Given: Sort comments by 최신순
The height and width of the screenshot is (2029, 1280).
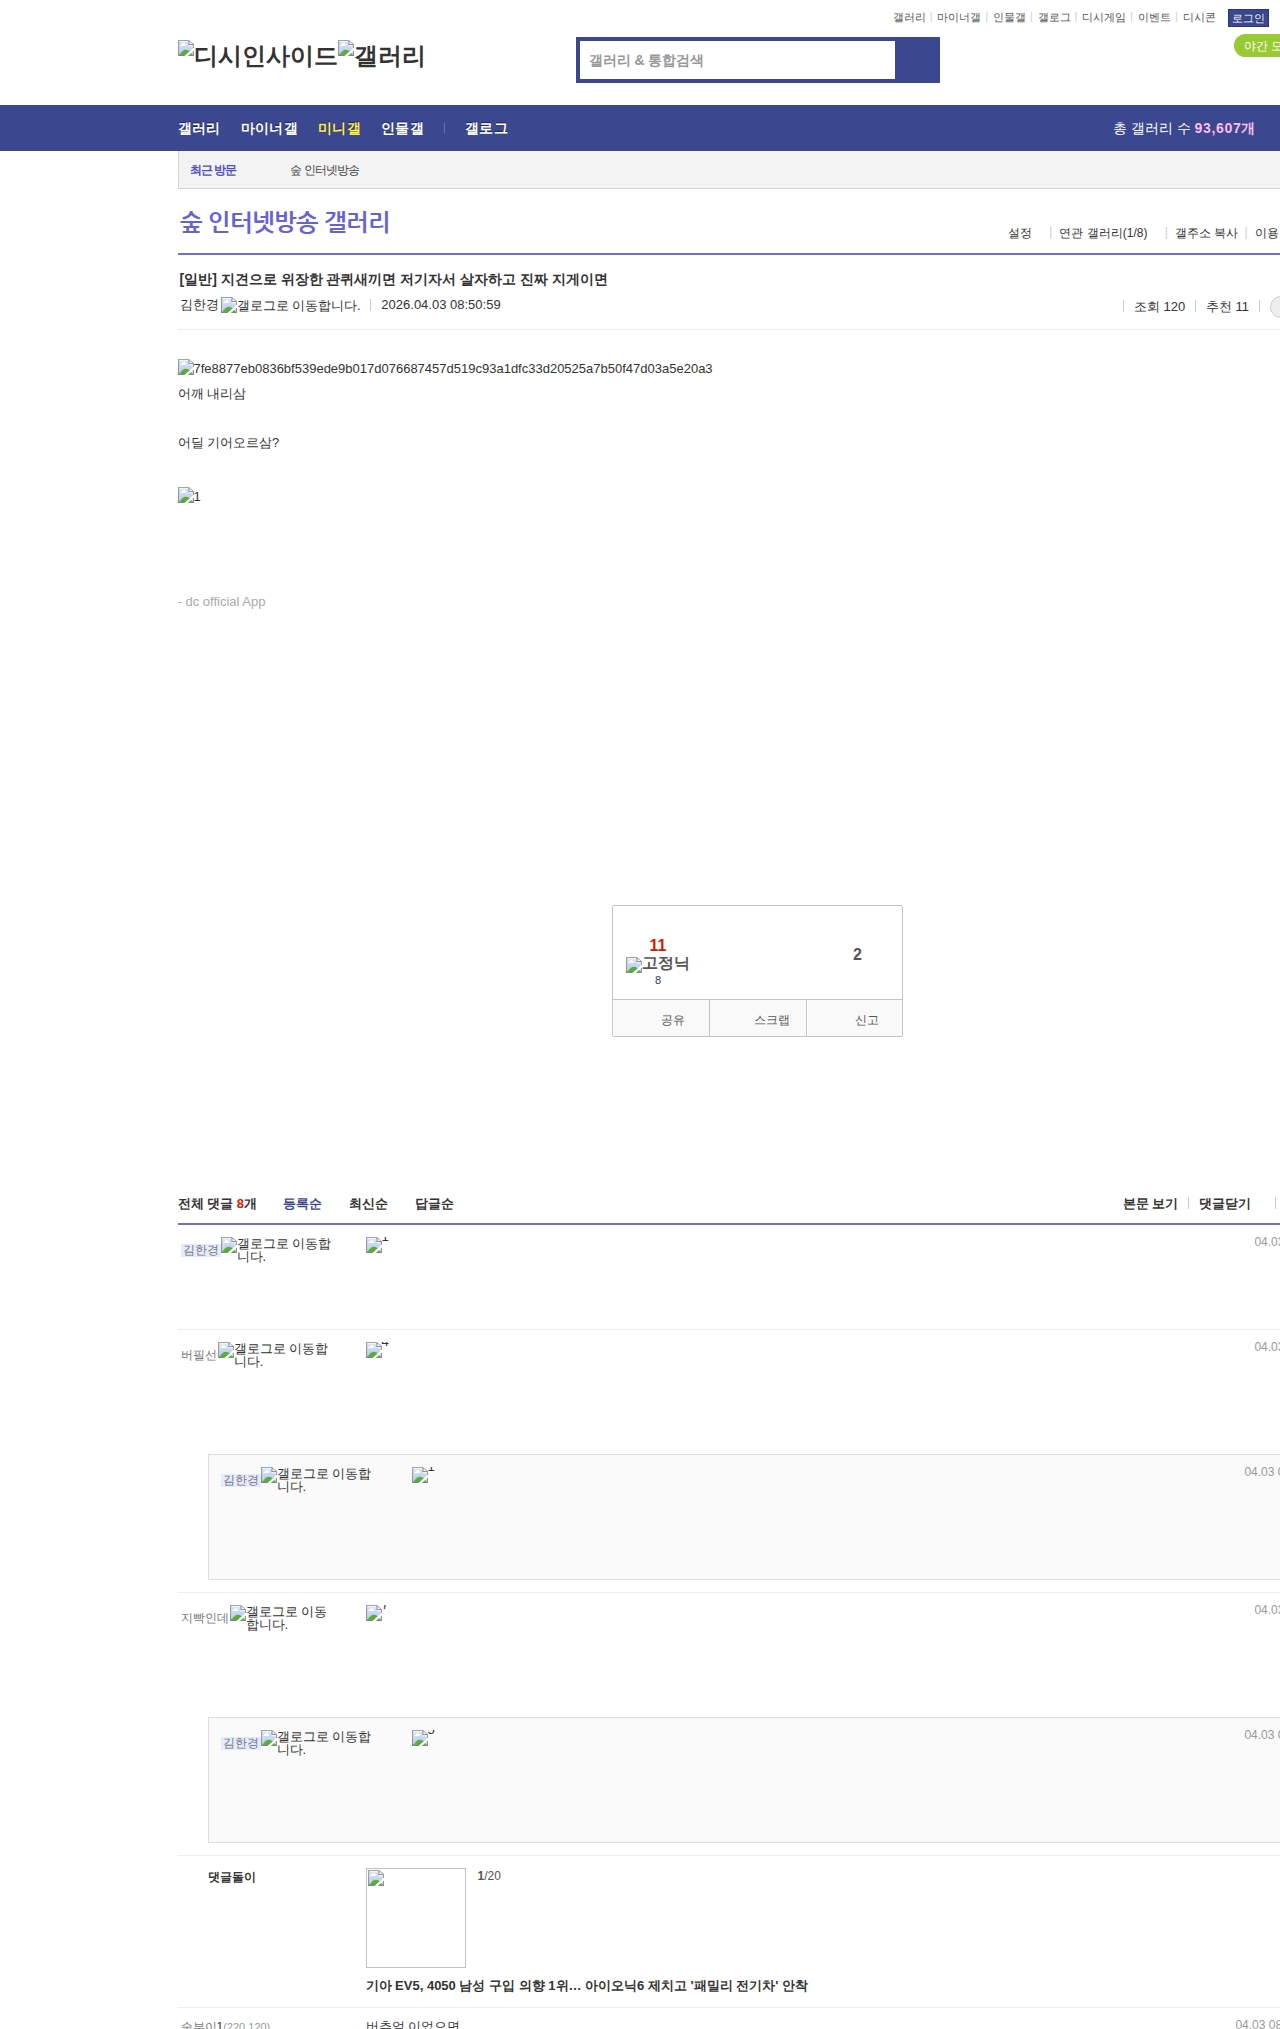Looking at the screenshot, I should pyautogui.click(x=368, y=1204).
